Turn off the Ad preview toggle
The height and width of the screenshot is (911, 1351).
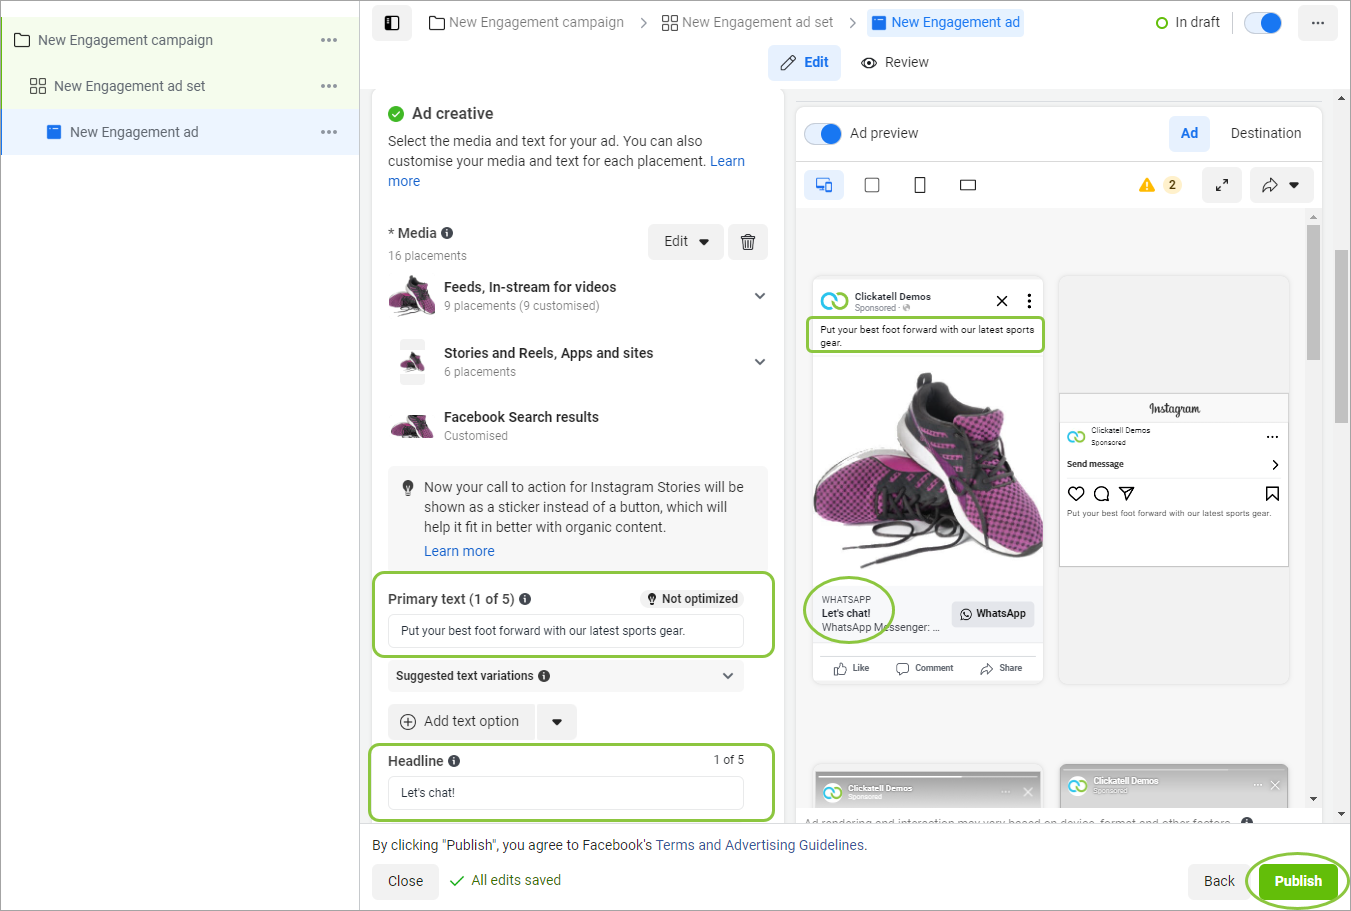click(x=823, y=134)
